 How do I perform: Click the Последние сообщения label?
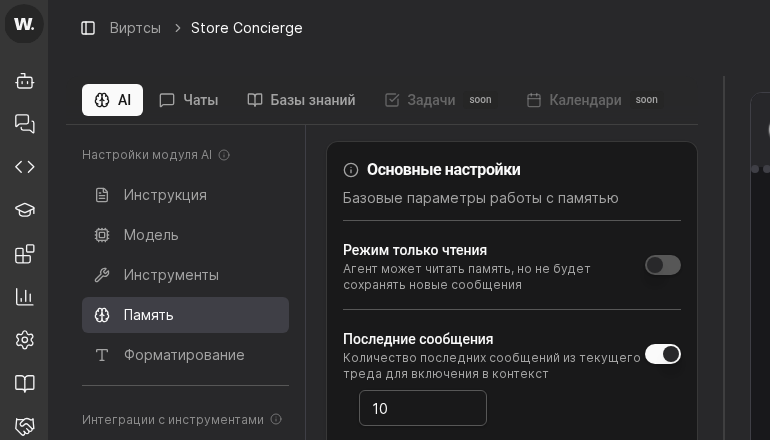tap(418, 339)
